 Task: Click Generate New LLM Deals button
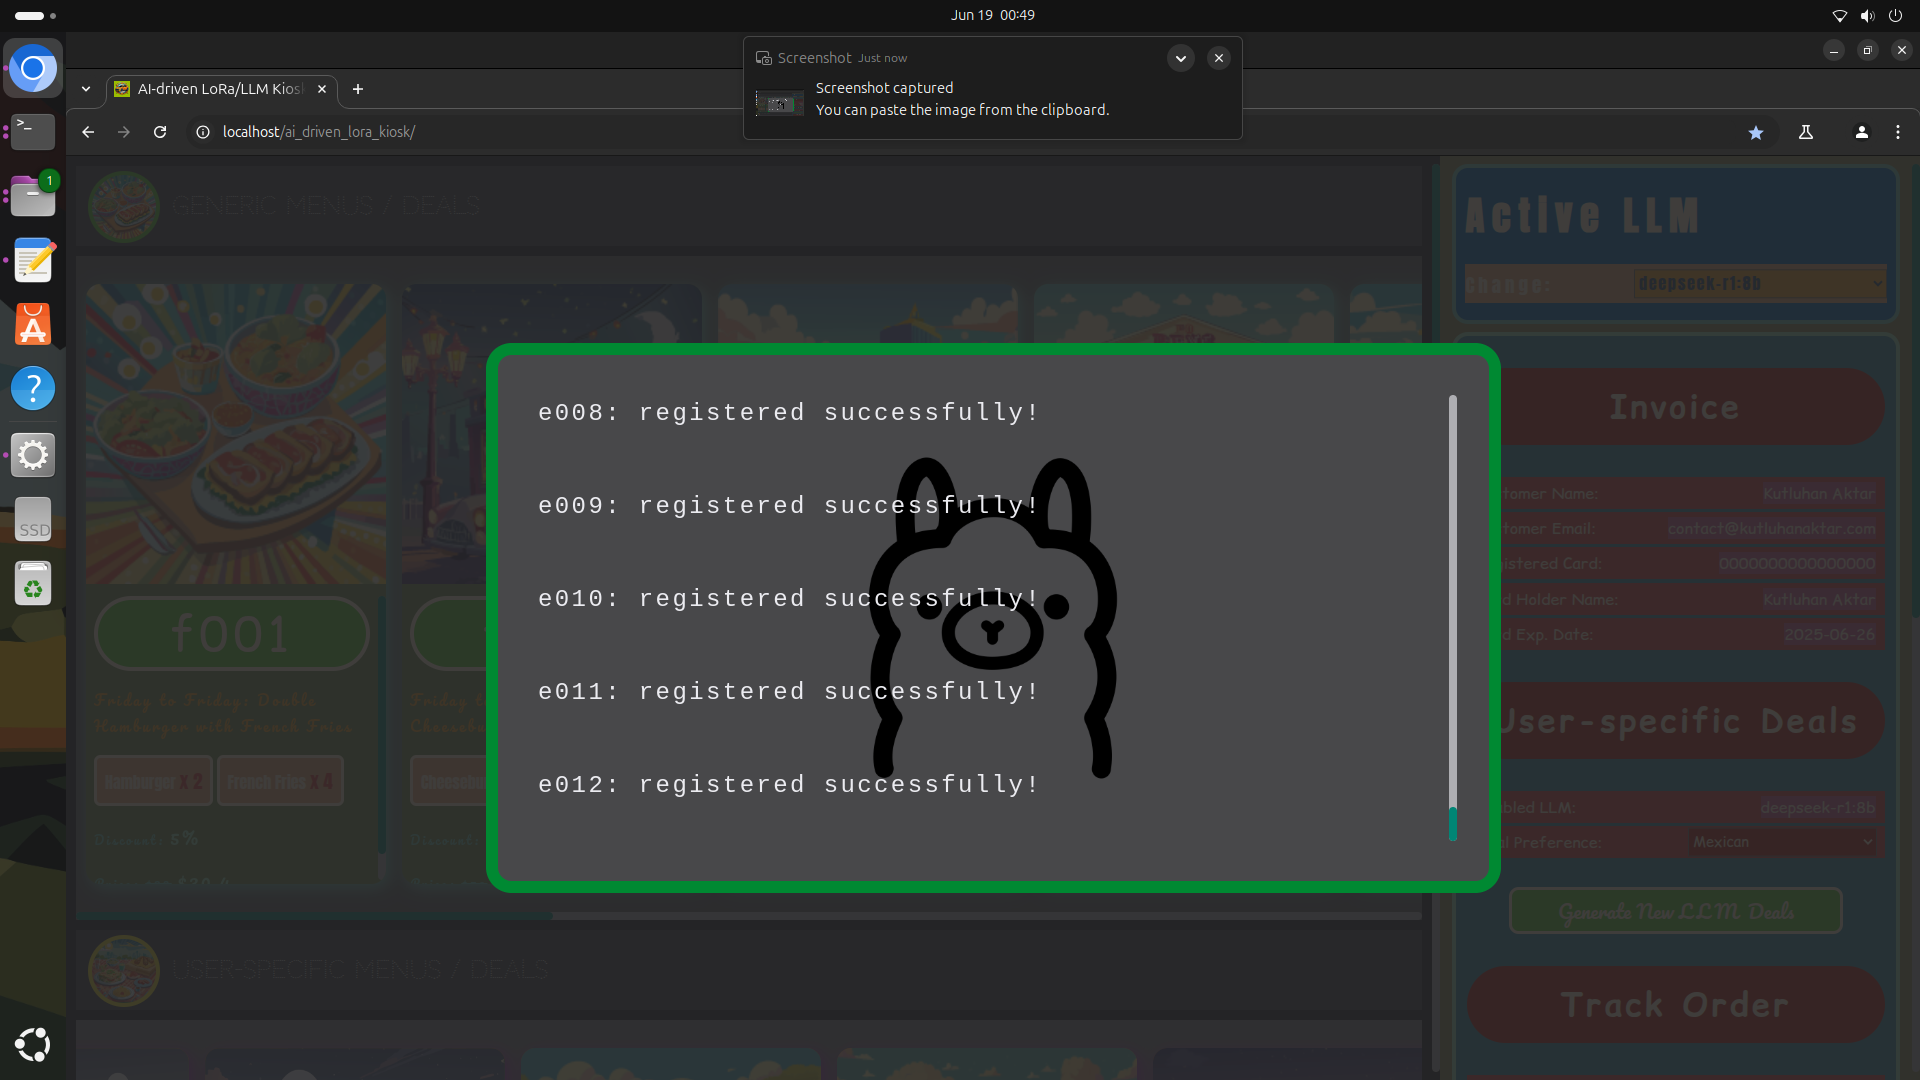coord(1675,911)
